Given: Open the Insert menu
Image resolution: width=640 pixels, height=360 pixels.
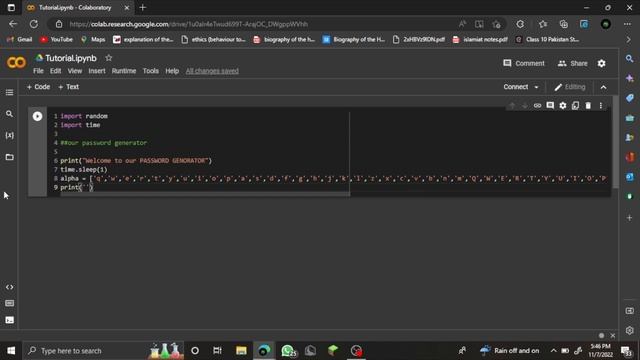Looking at the screenshot, I should 97,71.
